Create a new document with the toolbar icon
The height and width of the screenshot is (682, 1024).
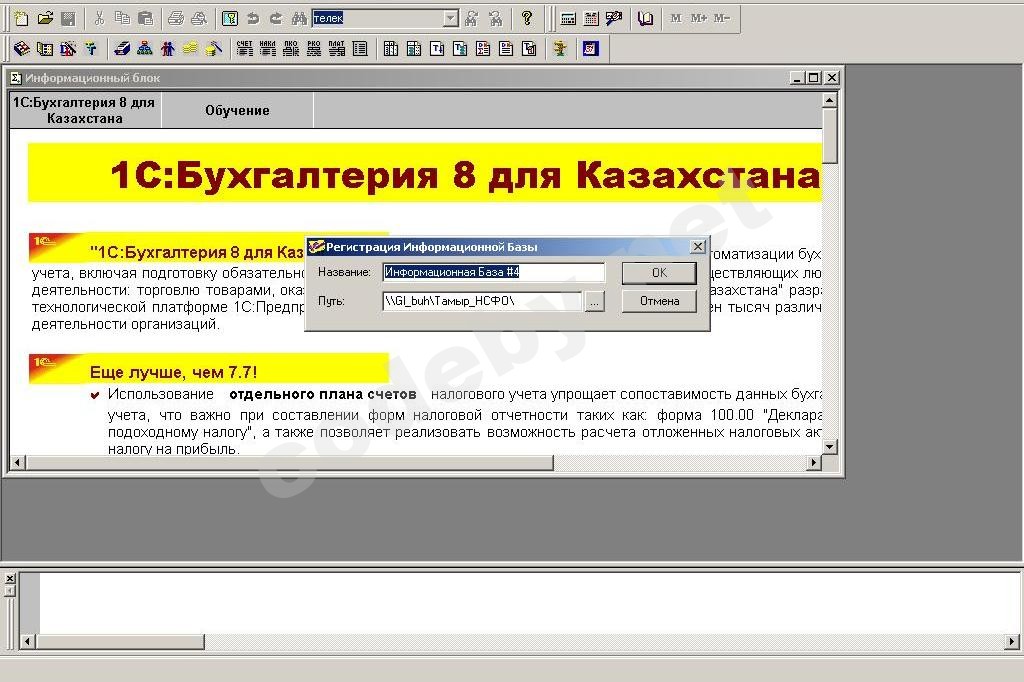tap(21, 18)
